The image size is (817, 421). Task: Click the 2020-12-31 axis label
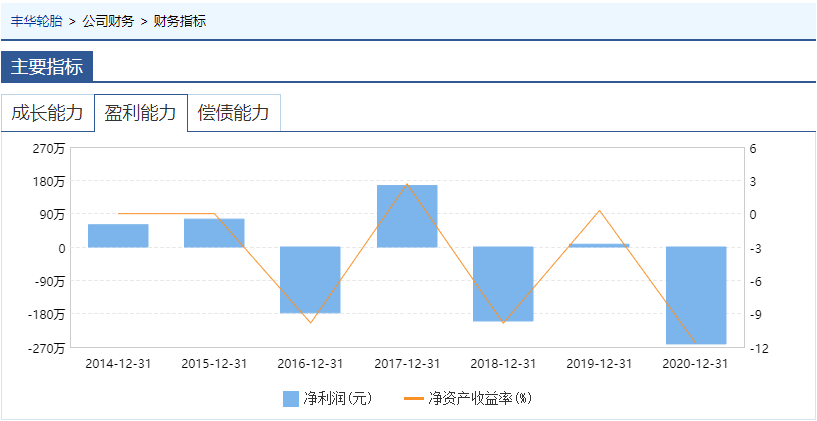(695, 363)
